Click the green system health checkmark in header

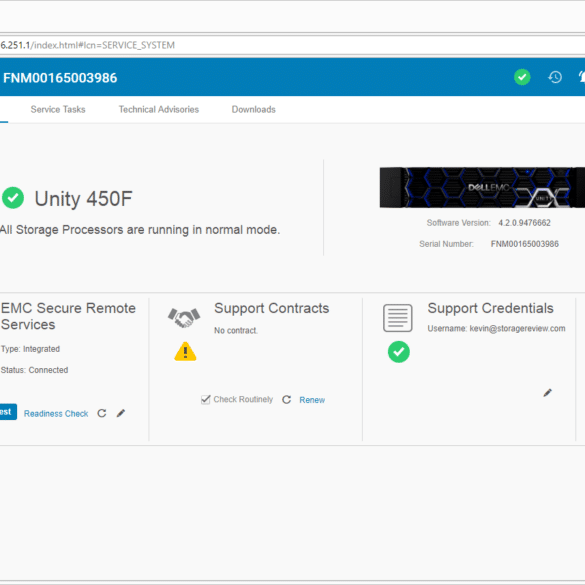(522, 77)
